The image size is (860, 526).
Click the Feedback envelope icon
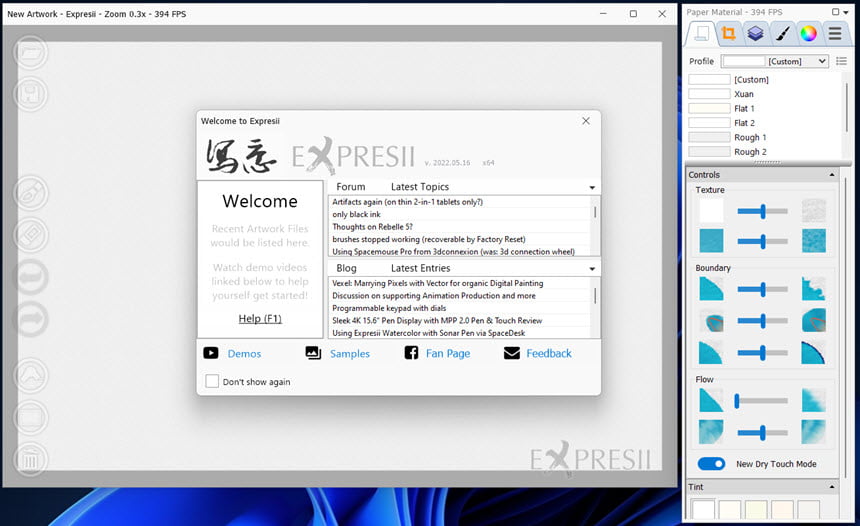(512, 353)
